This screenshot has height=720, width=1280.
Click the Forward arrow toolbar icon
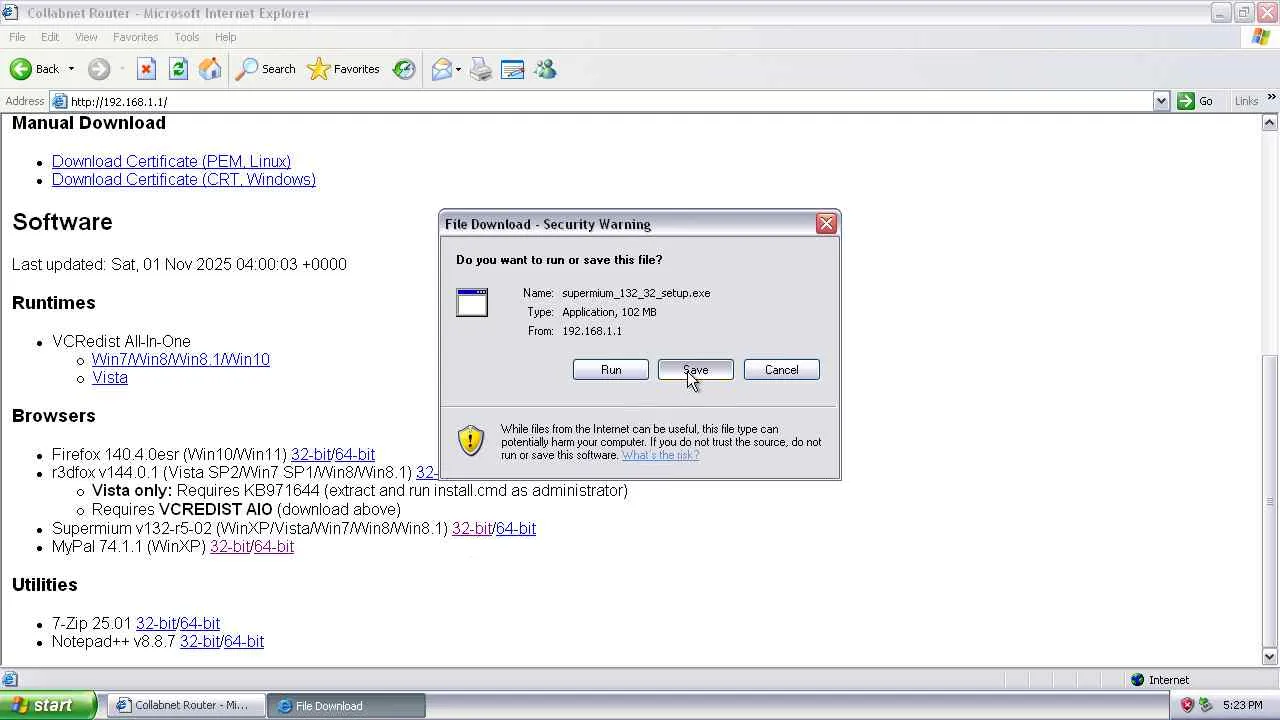[x=98, y=69]
